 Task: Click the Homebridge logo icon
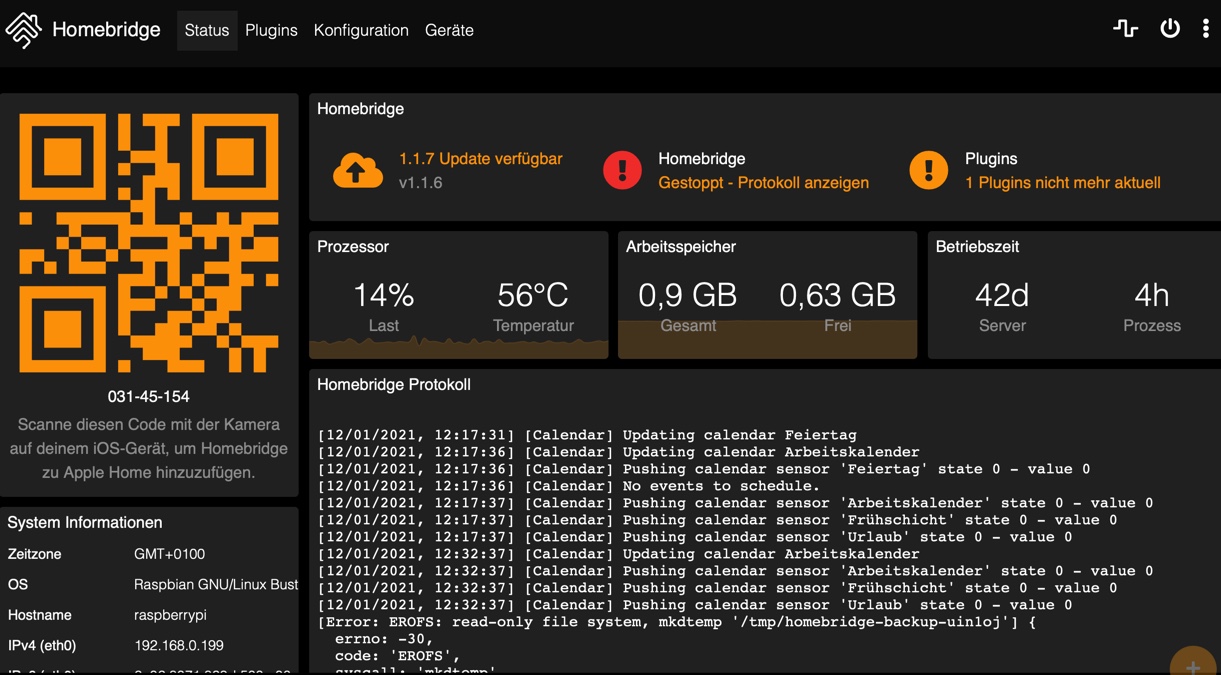pyautogui.click(x=23, y=30)
